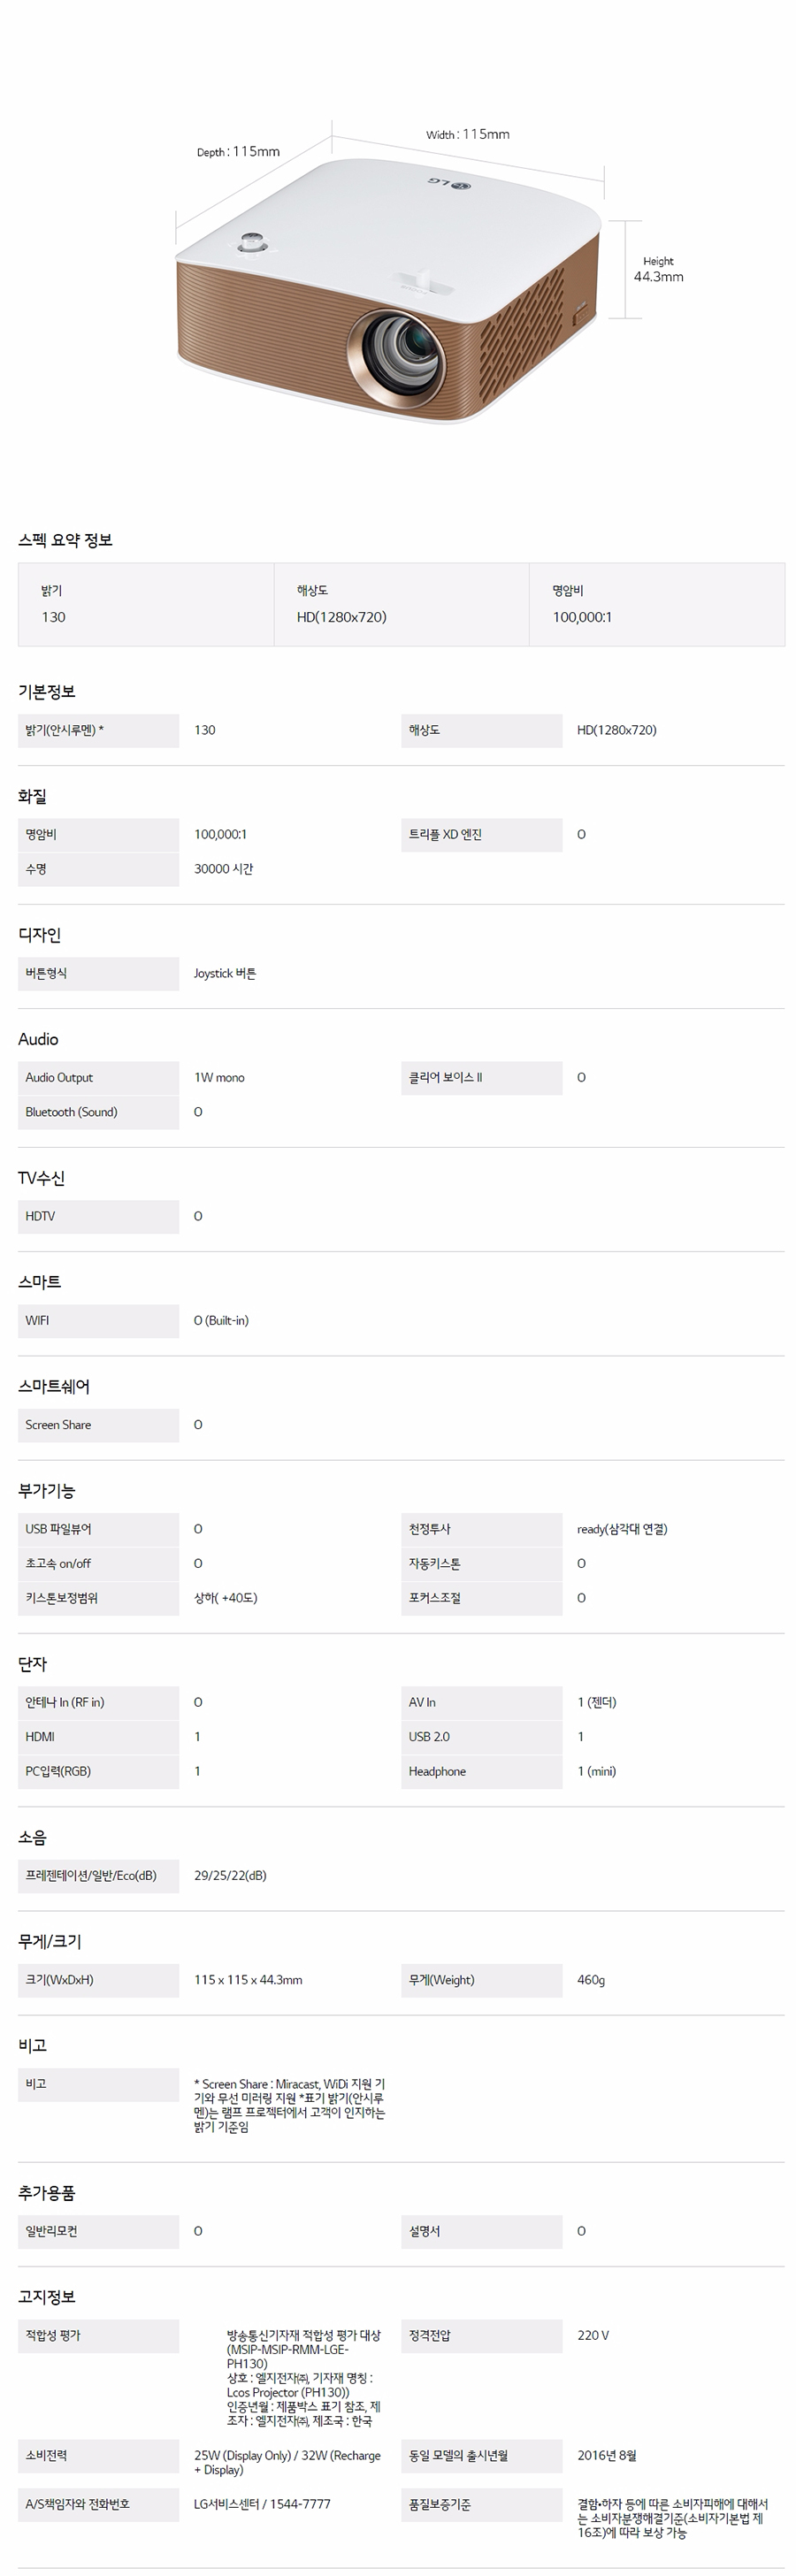Click the joystick button on the projector top
The height and width of the screenshot is (2576, 796).
click(252, 242)
